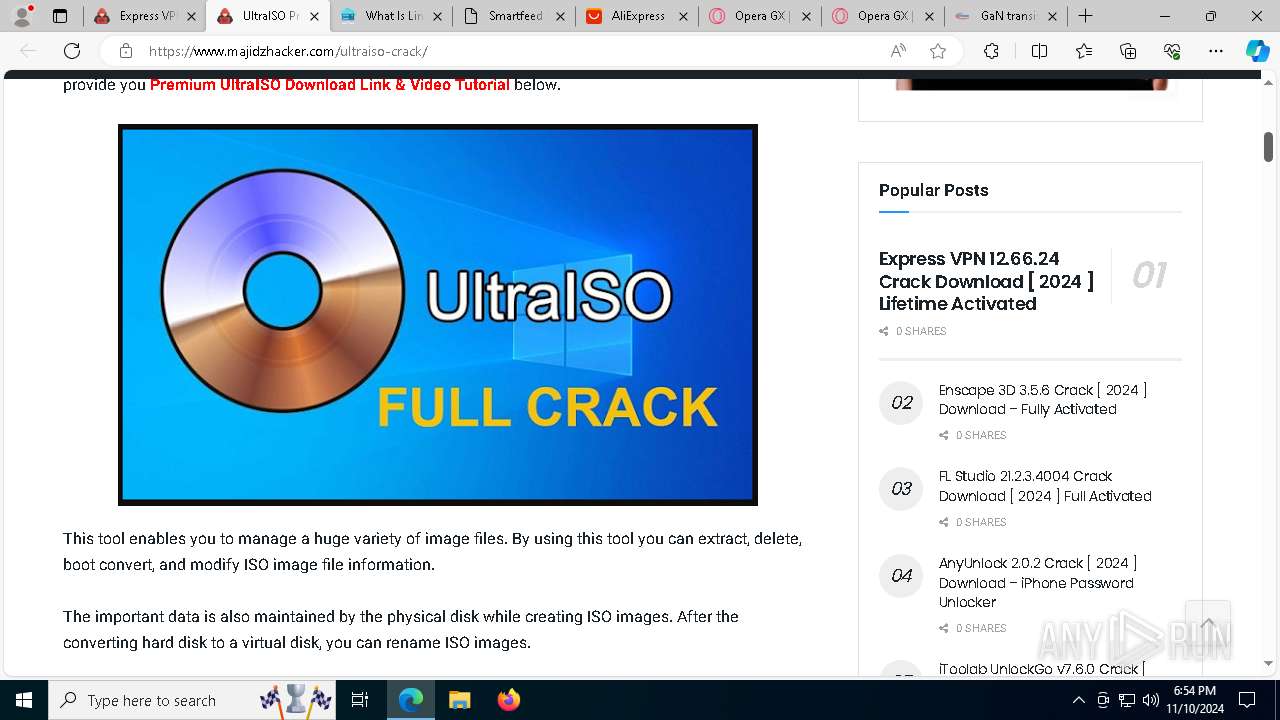Open the Collections icon

[1128, 51]
